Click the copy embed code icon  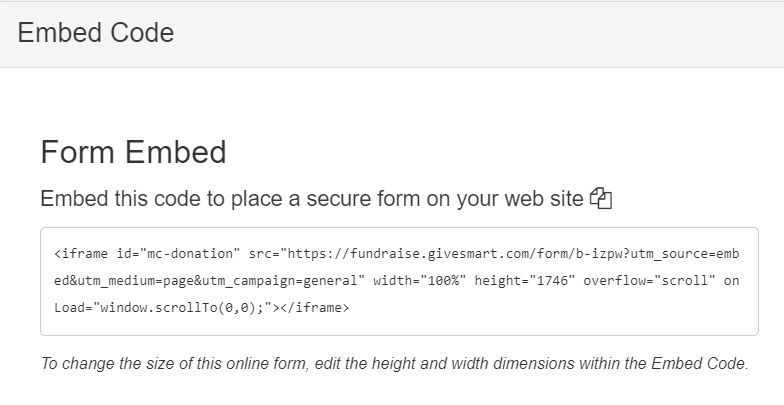point(600,198)
